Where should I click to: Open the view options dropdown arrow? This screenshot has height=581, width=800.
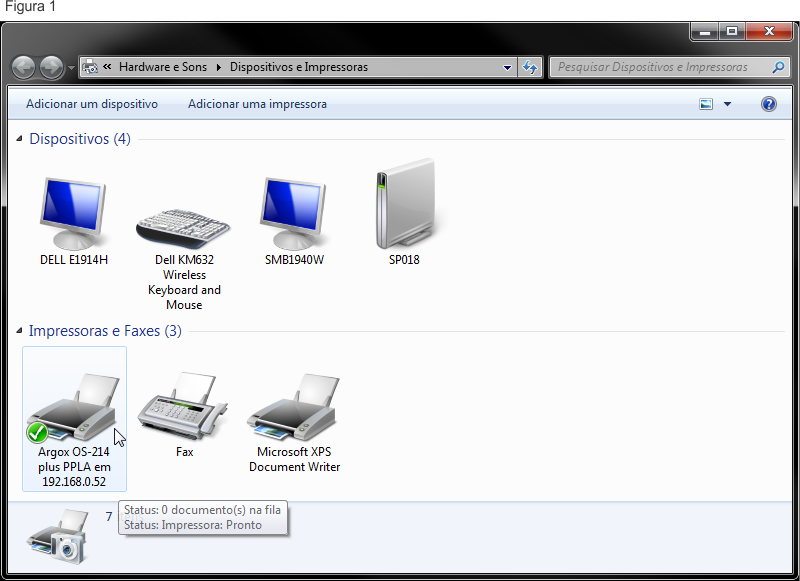(728, 104)
